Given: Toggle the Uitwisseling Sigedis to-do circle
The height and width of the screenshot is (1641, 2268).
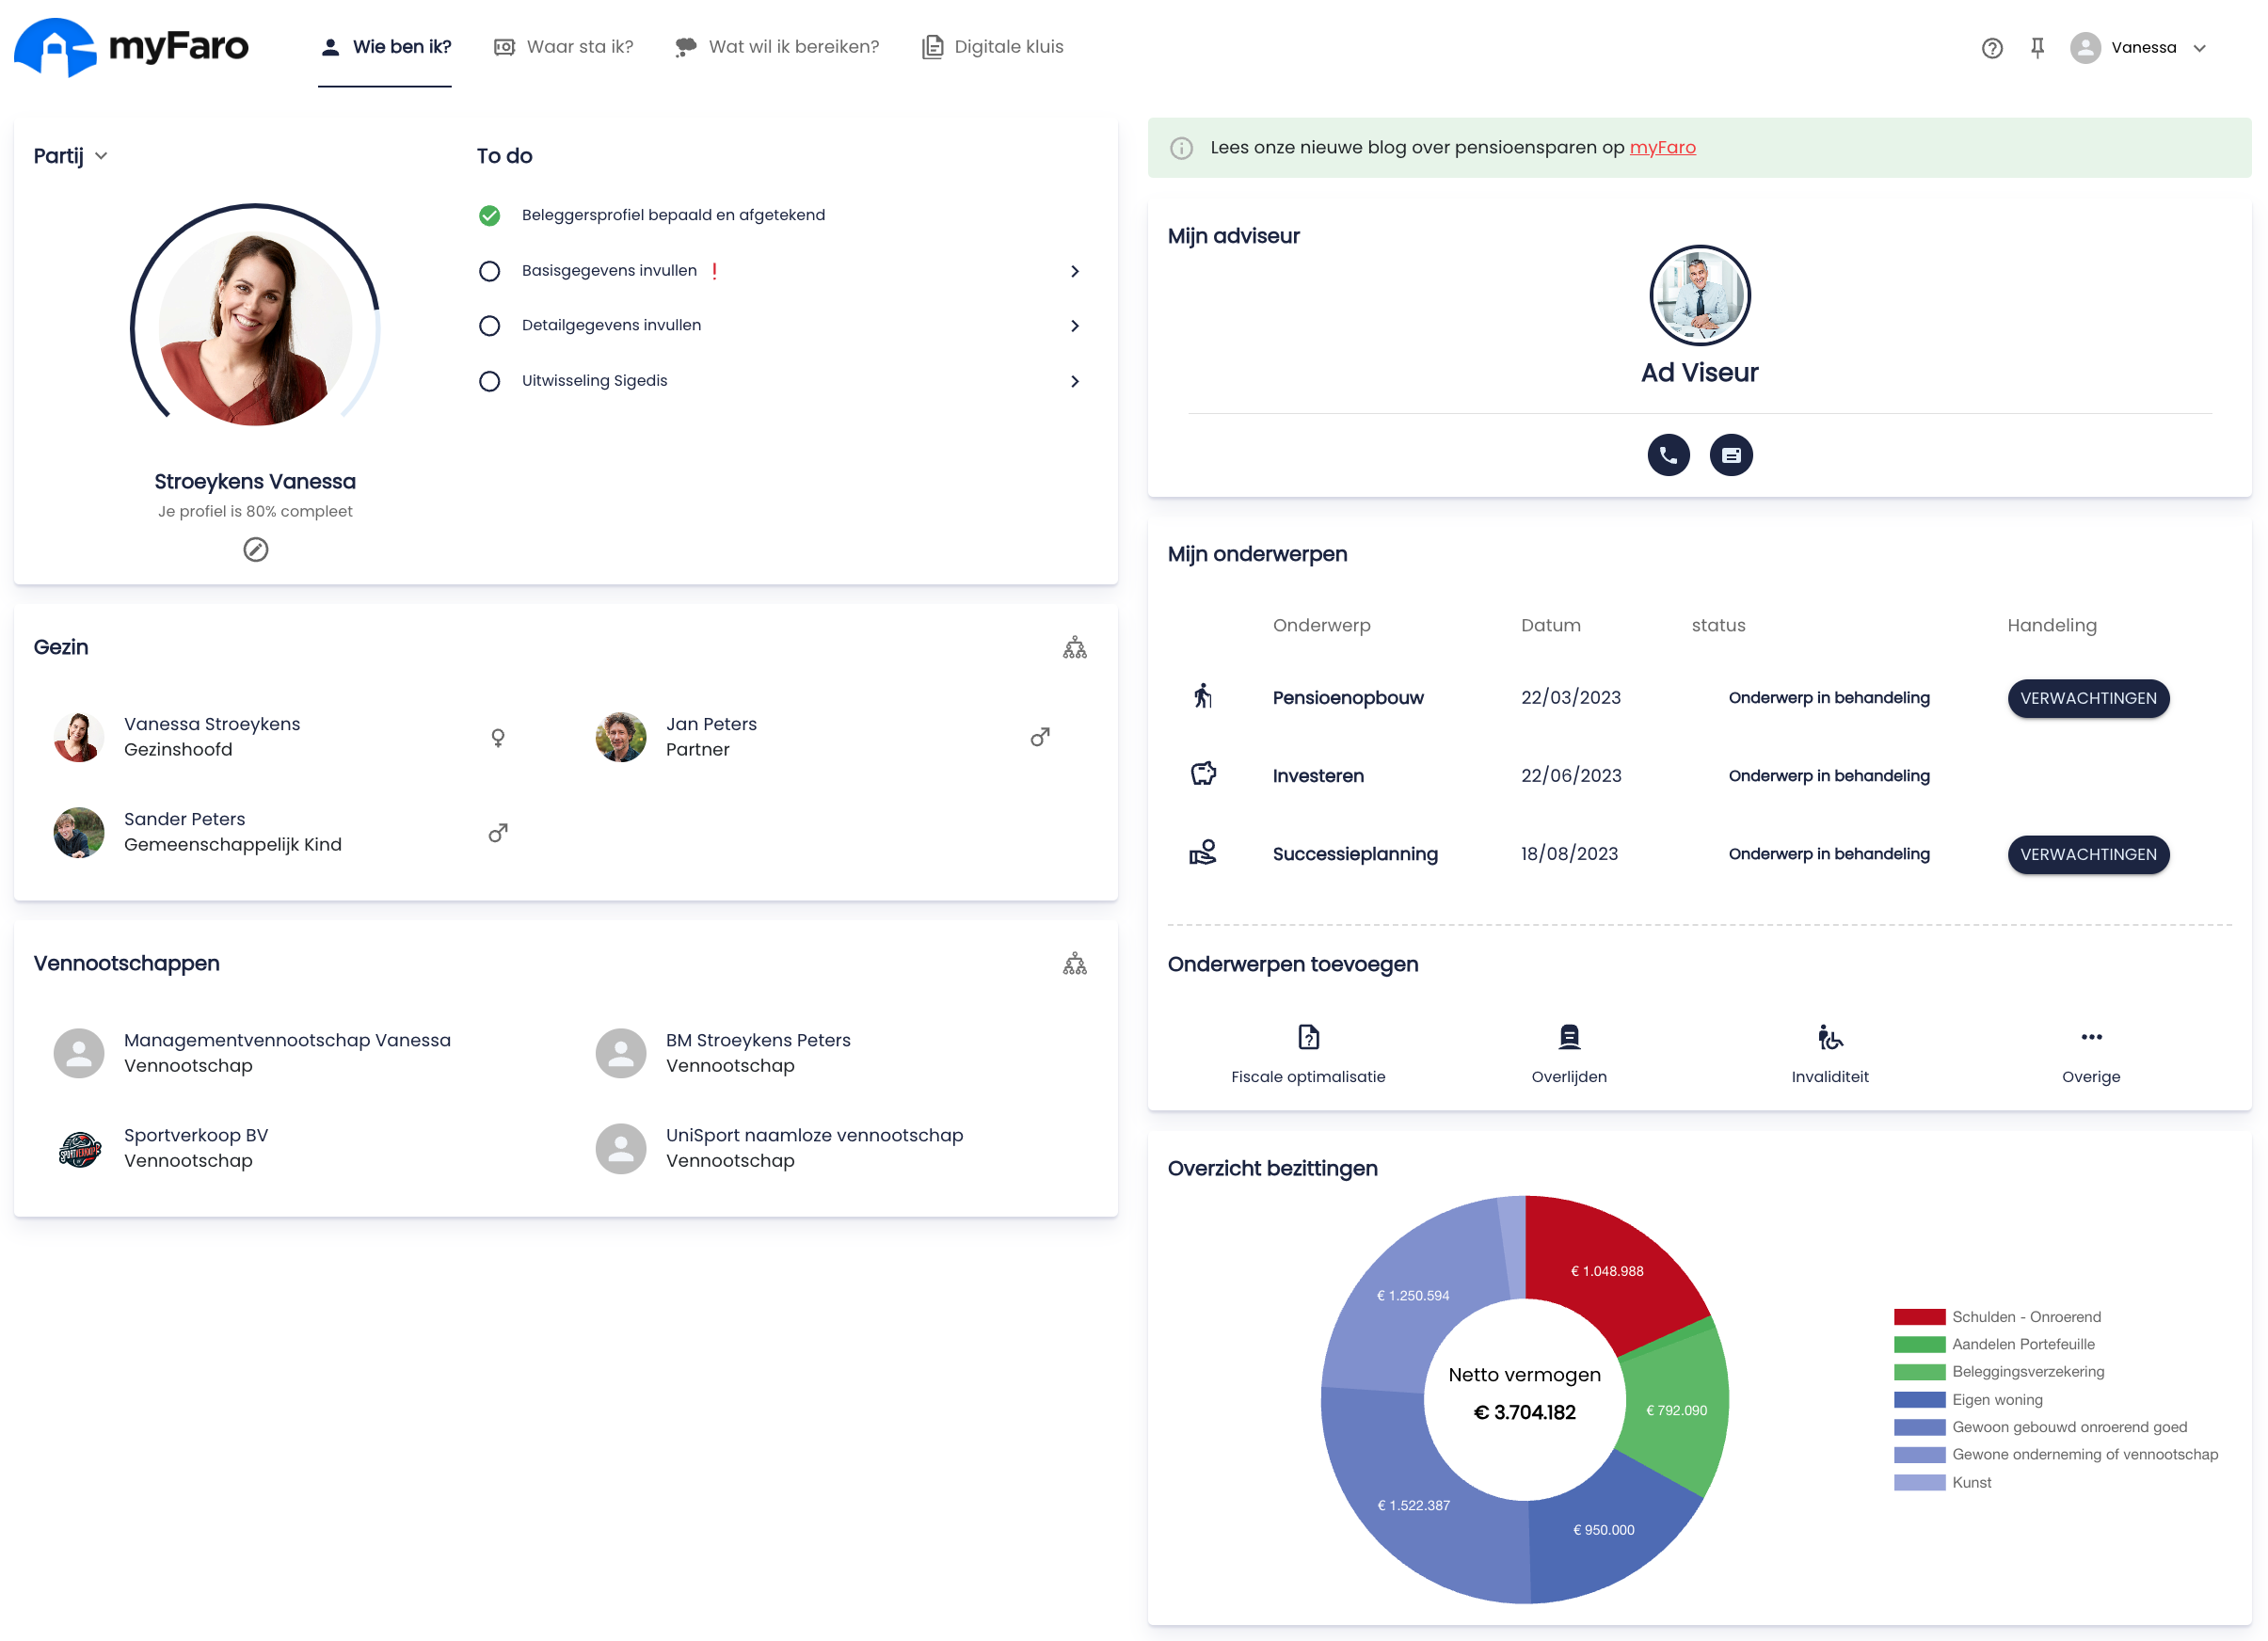Looking at the screenshot, I should coord(489,381).
